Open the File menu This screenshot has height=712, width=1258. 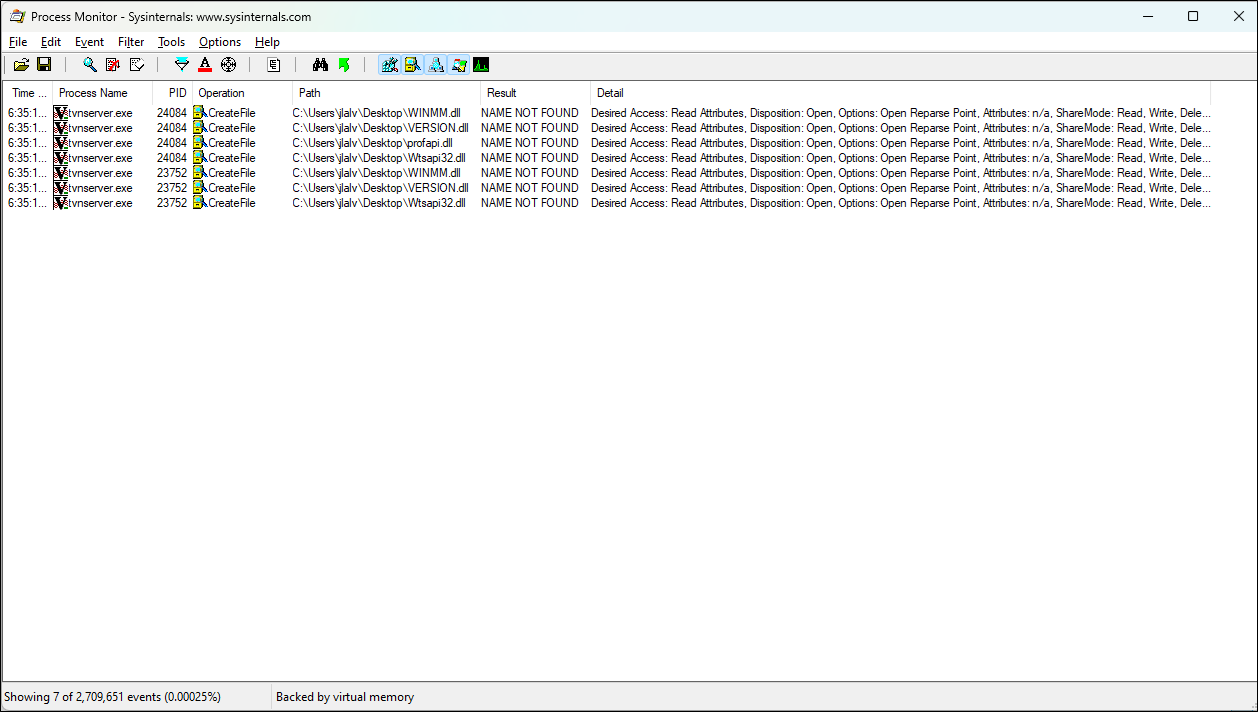(18, 42)
